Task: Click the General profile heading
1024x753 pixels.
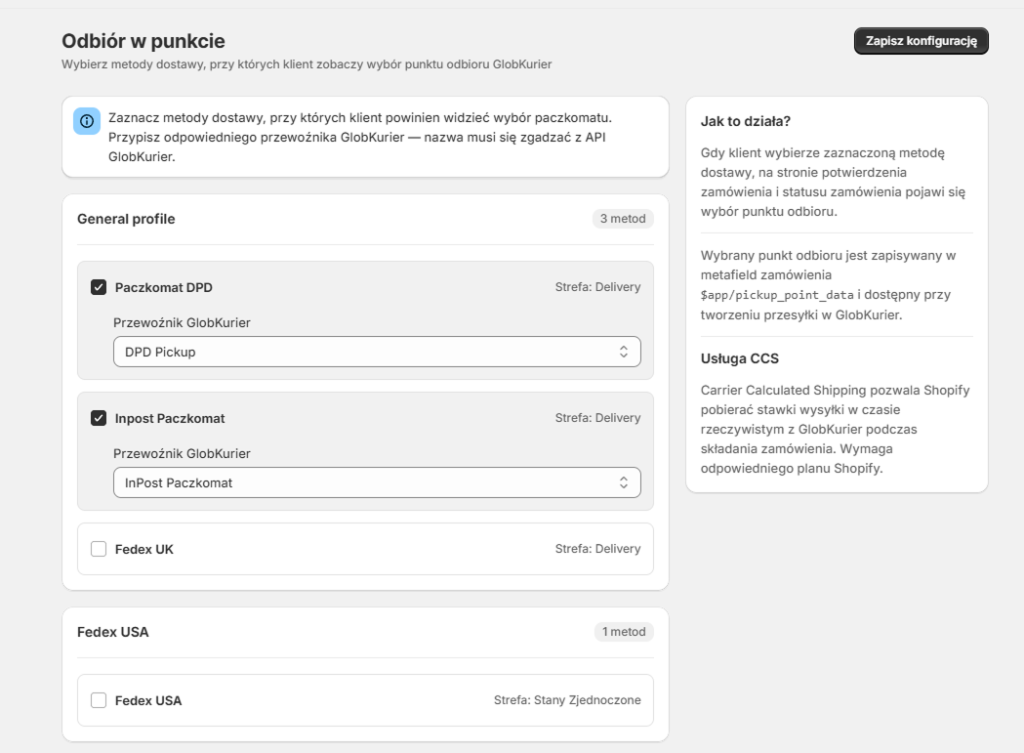Action: [x=126, y=219]
